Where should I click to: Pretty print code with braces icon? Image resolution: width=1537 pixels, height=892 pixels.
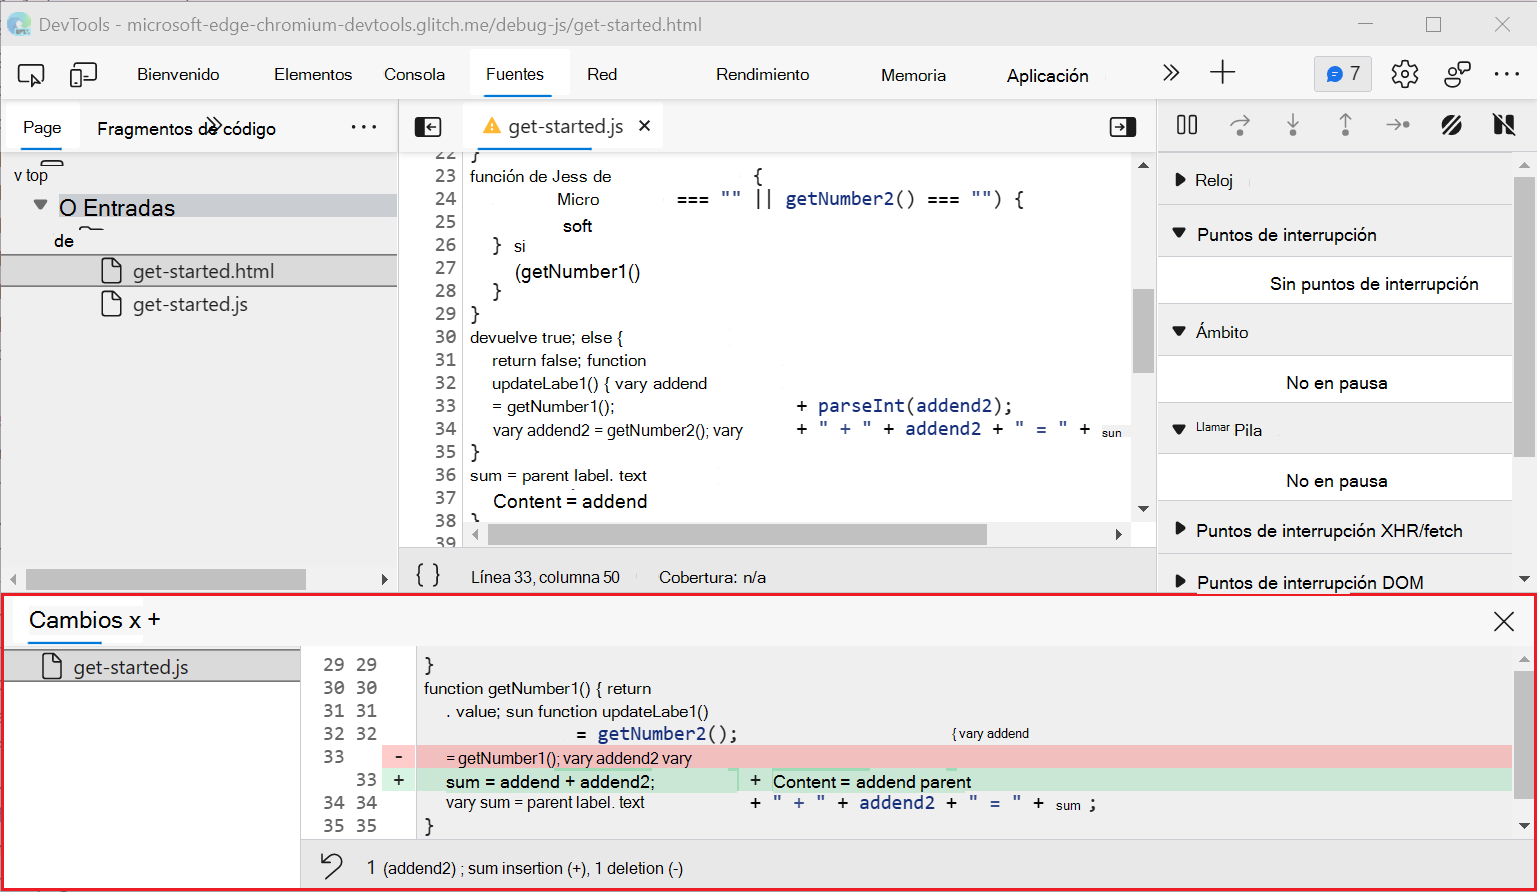pyautogui.click(x=428, y=575)
